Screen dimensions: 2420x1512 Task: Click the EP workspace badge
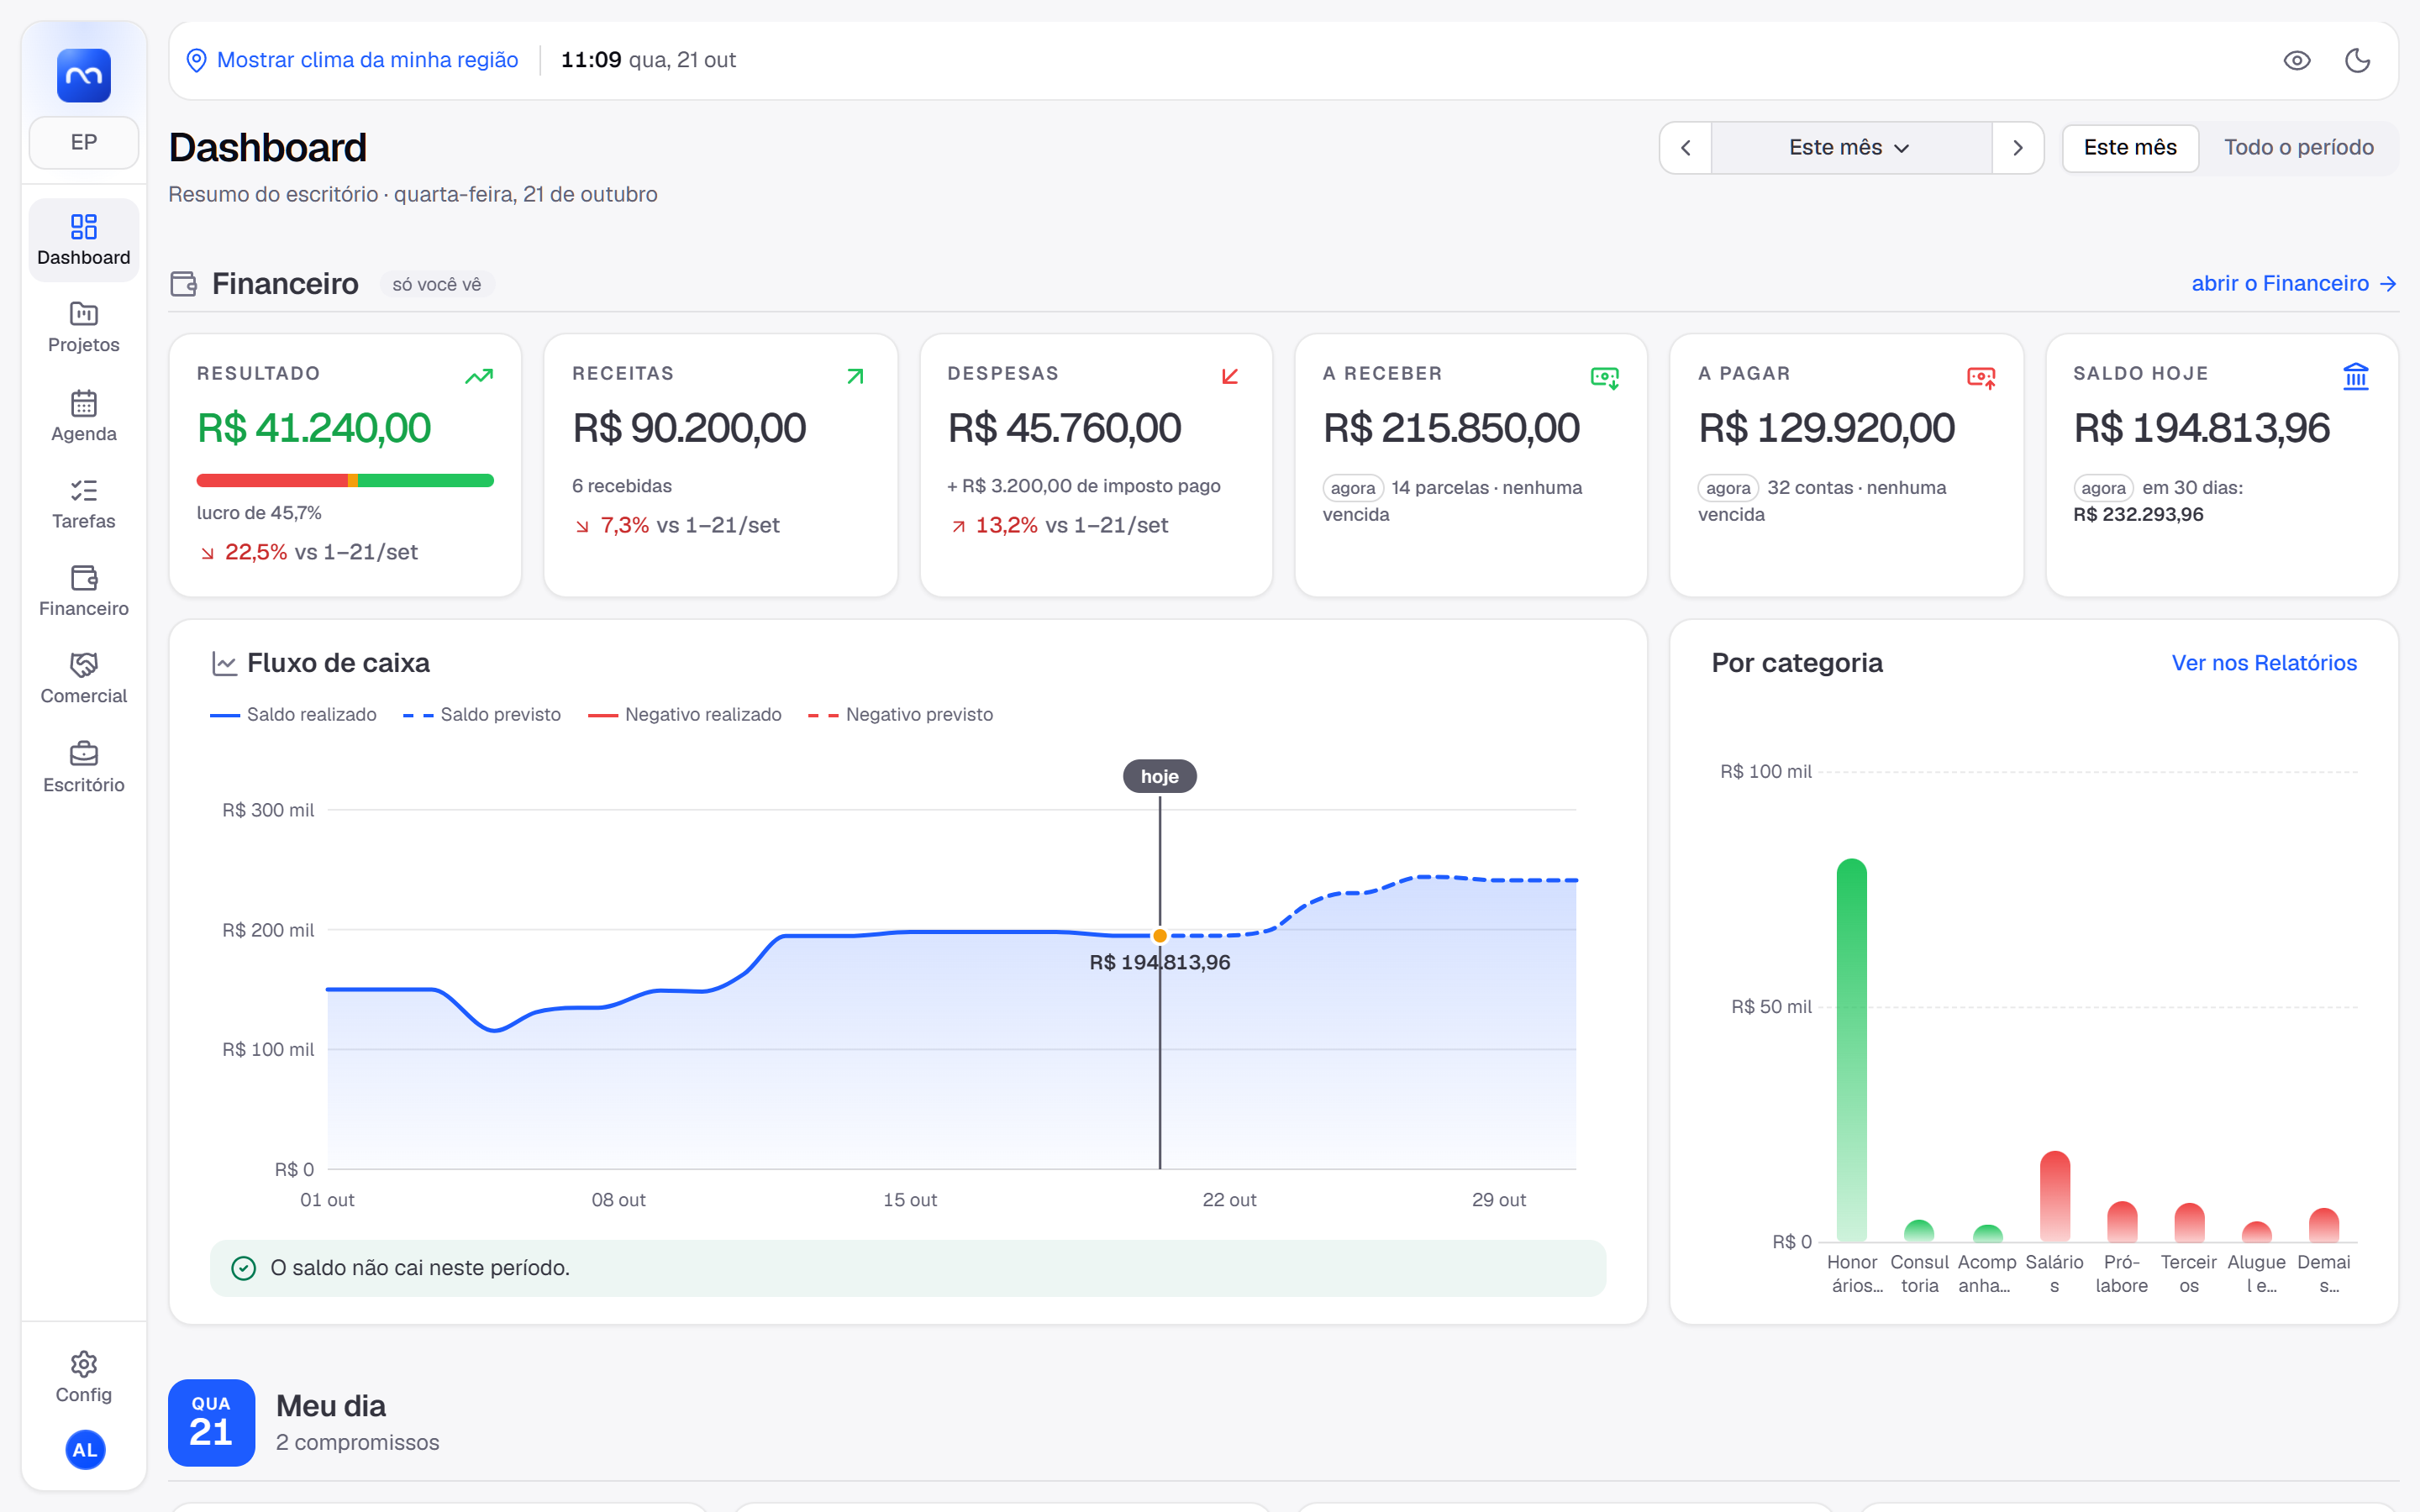point(84,142)
